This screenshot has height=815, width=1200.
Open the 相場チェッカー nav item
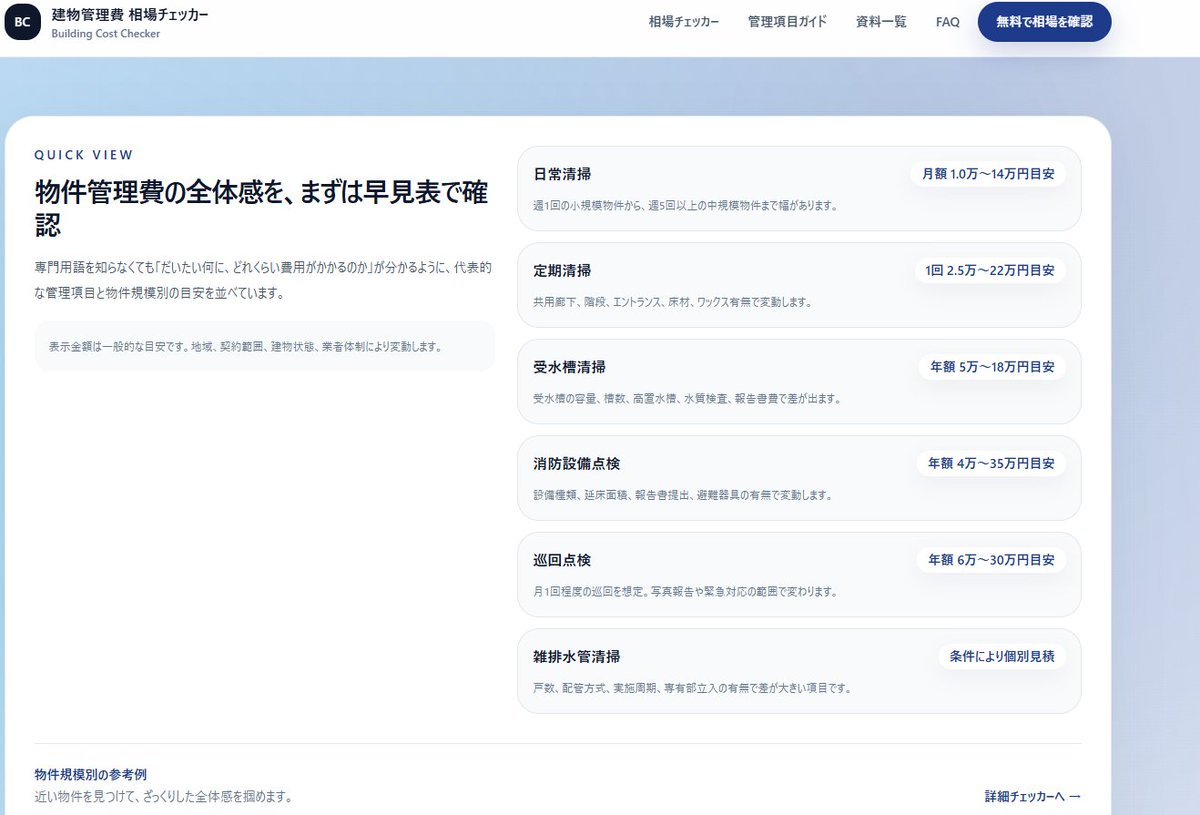point(683,22)
